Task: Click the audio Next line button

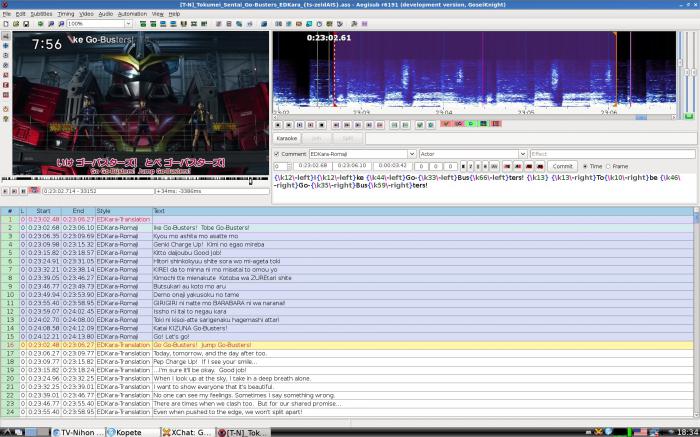Action: click(289, 125)
